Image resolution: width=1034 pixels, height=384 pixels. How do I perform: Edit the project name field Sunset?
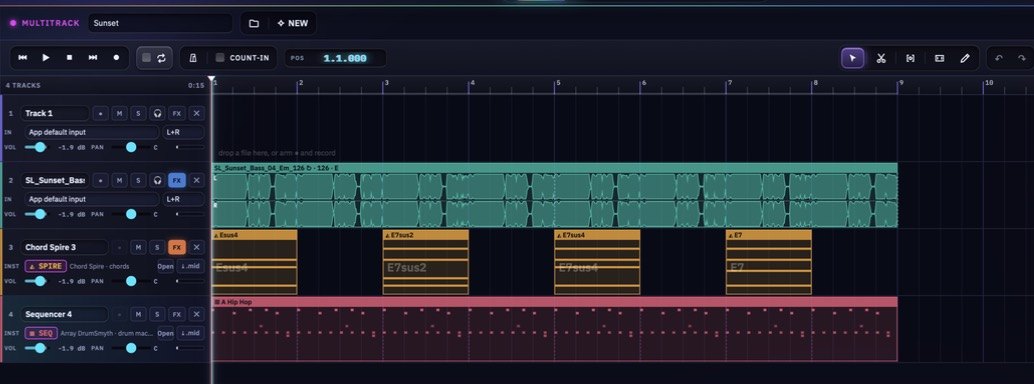click(160, 23)
